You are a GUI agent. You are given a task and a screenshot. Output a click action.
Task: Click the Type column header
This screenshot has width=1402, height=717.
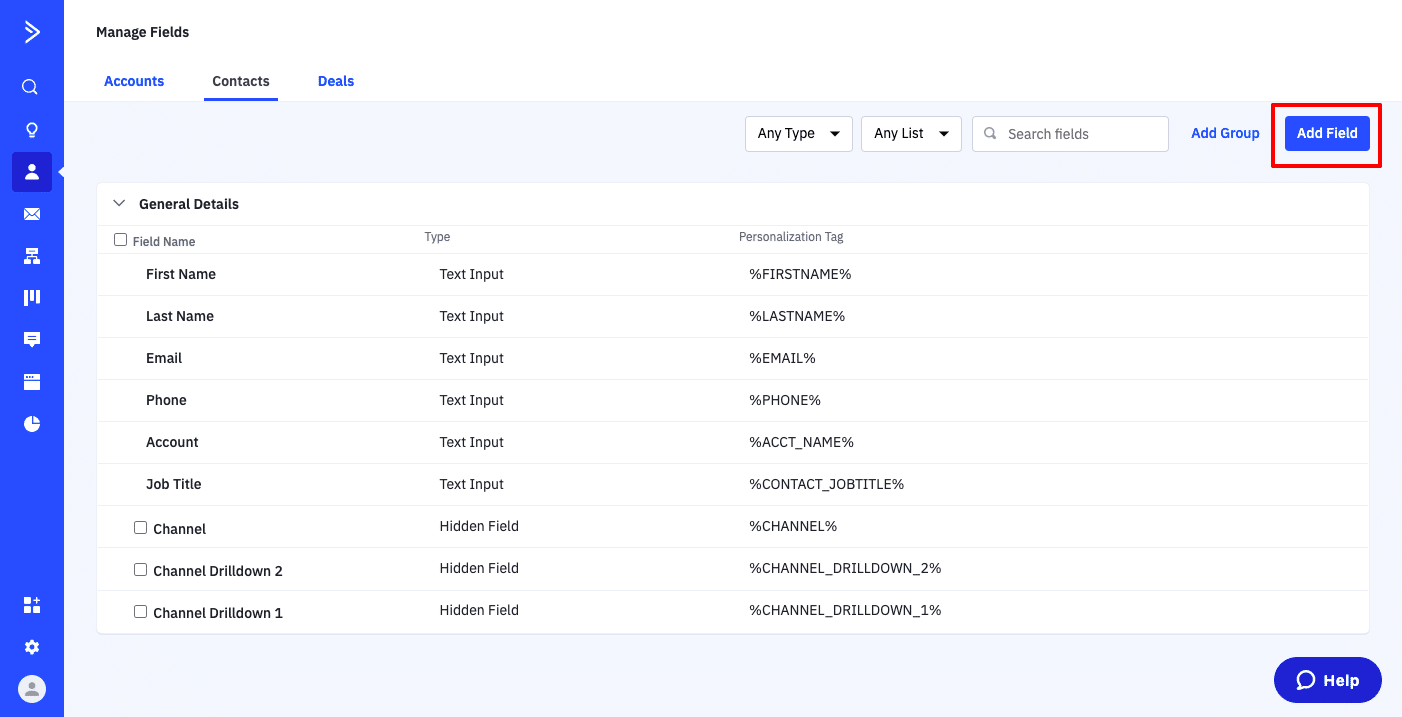(x=437, y=237)
